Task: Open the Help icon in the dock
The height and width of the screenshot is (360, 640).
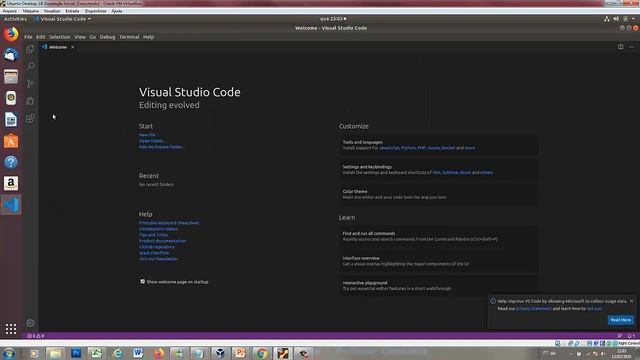Action: 11,162
